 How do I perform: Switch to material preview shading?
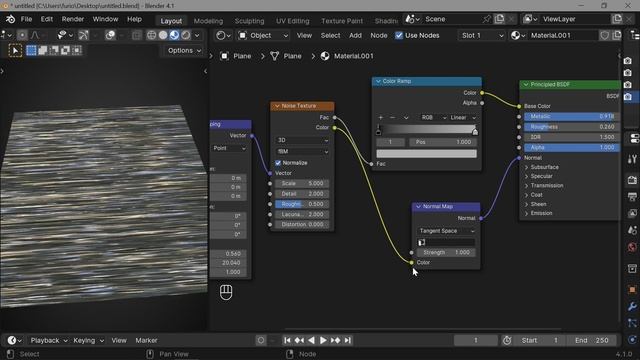pos(174,36)
